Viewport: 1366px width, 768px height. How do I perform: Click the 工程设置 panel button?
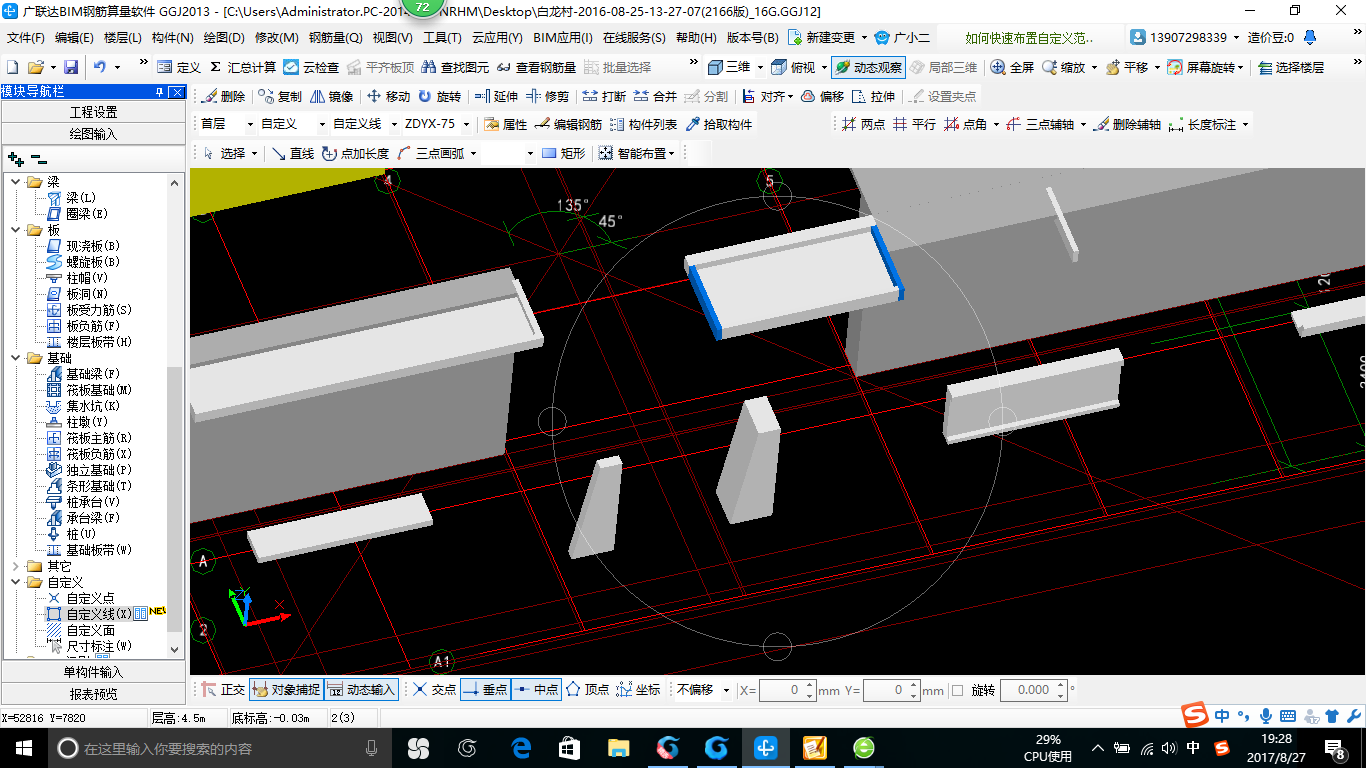click(x=93, y=113)
